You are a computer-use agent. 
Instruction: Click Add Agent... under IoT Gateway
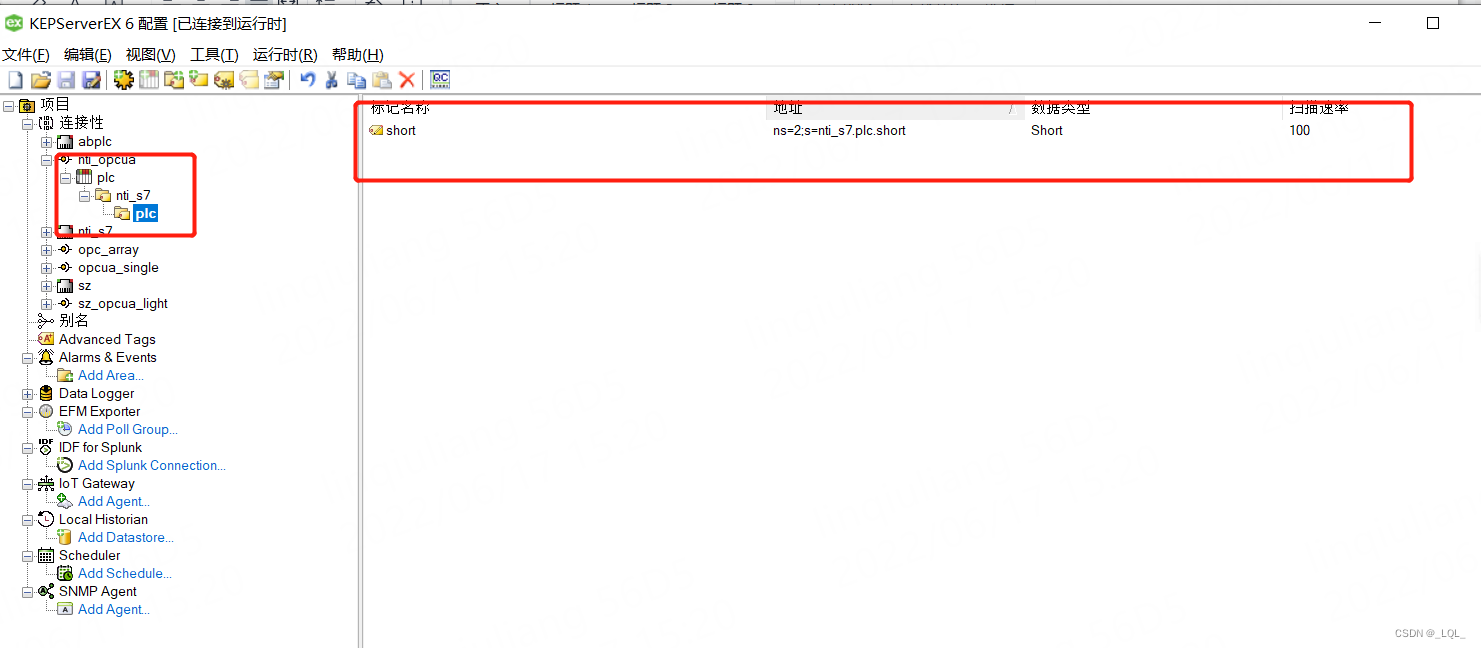(114, 501)
